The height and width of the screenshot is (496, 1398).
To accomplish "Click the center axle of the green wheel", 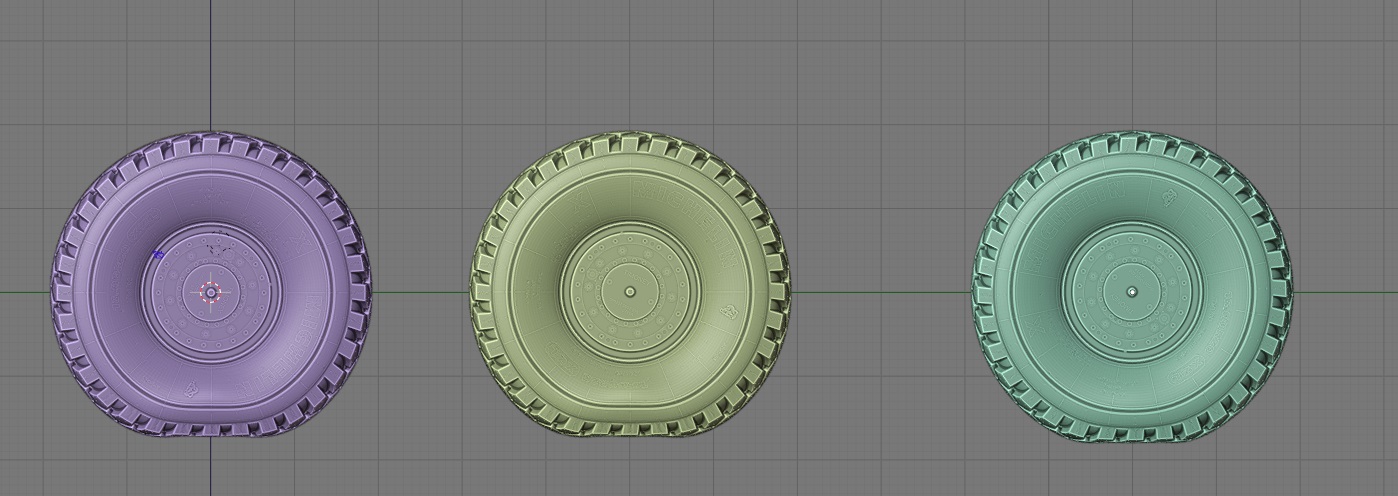I will (630, 292).
